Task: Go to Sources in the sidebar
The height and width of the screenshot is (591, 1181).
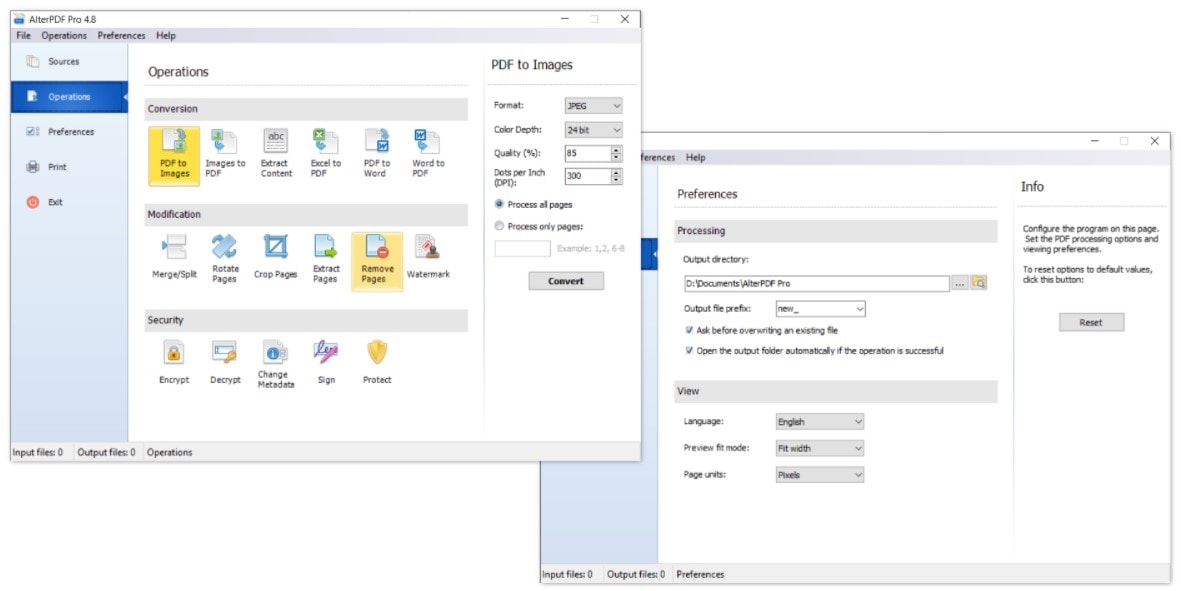Action: coord(69,62)
